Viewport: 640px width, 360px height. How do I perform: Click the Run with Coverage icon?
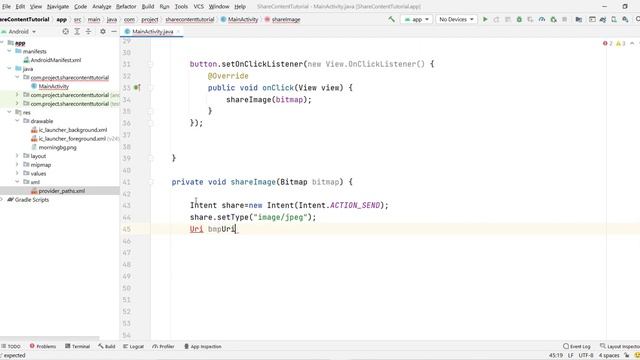click(x=530, y=19)
